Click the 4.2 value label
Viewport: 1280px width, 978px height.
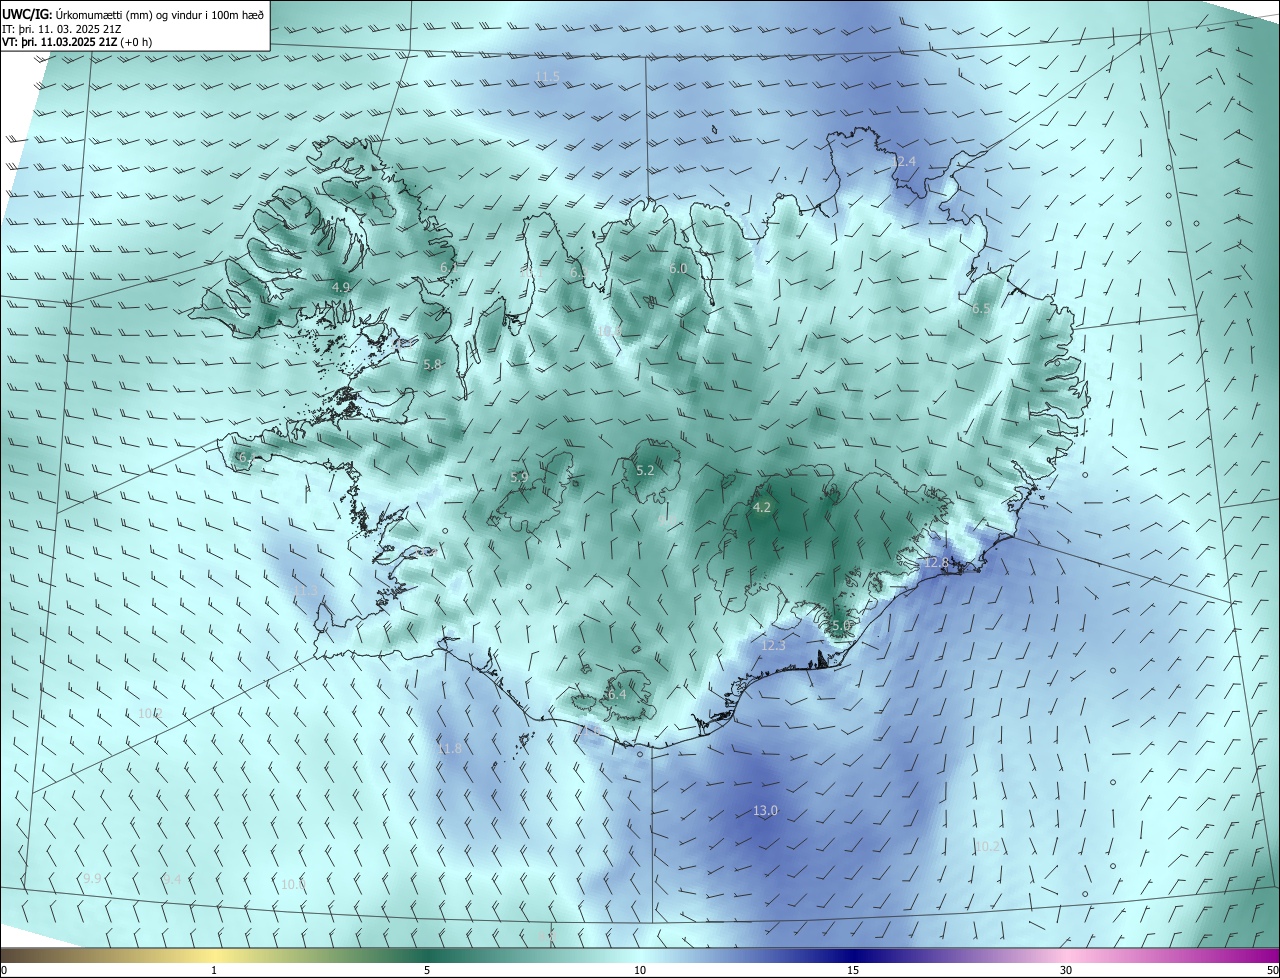(762, 508)
